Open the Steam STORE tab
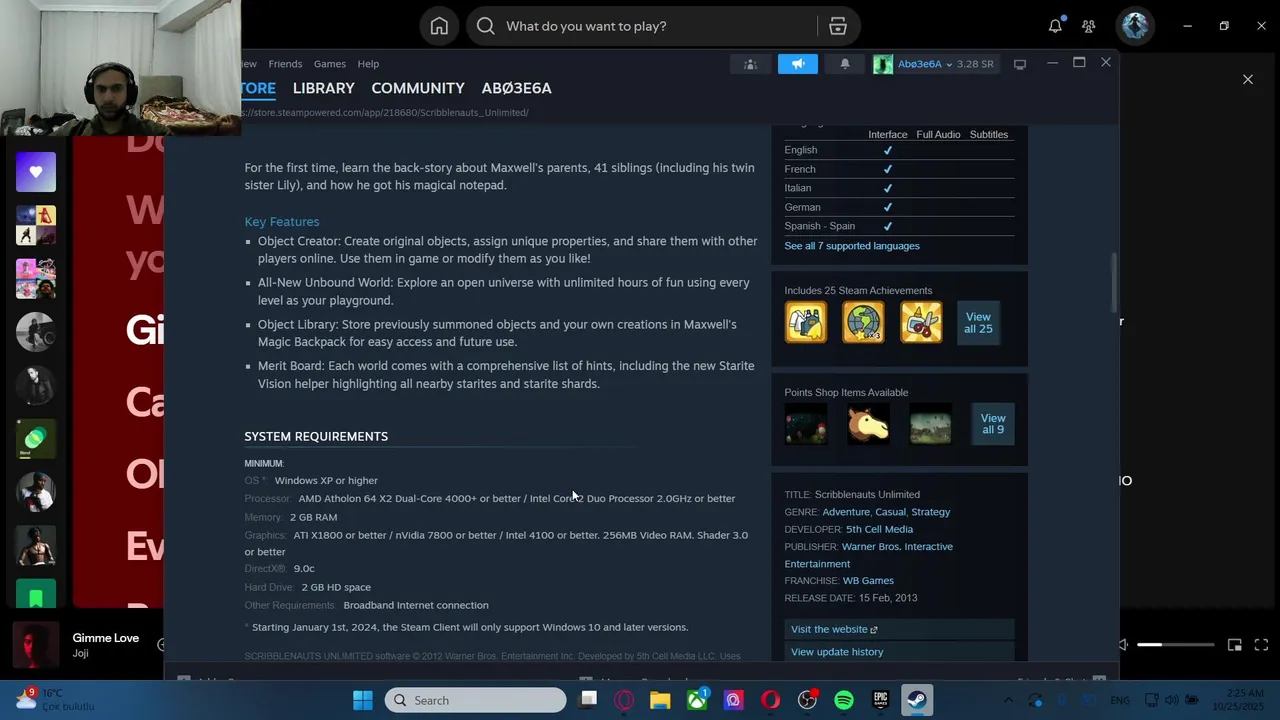The height and width of the screenshot is (720, 1280). (258, 88)
